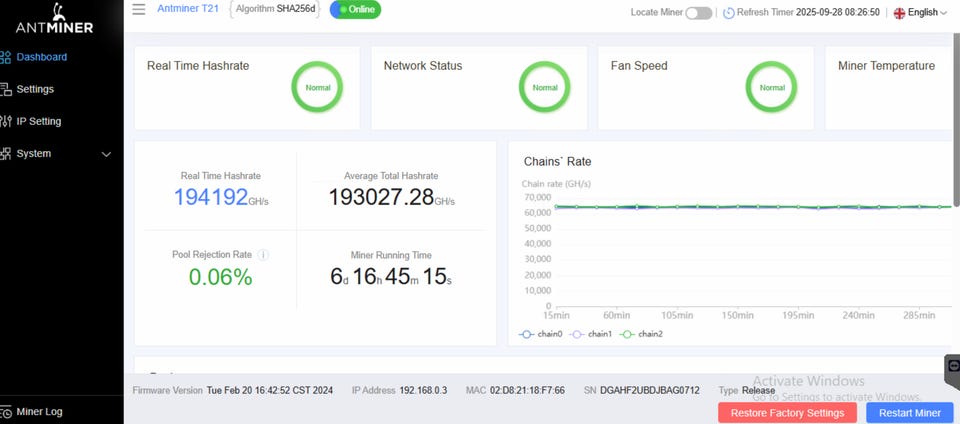Click the 0.06% rejection rate value
The image size is (960, 424).
220,278
